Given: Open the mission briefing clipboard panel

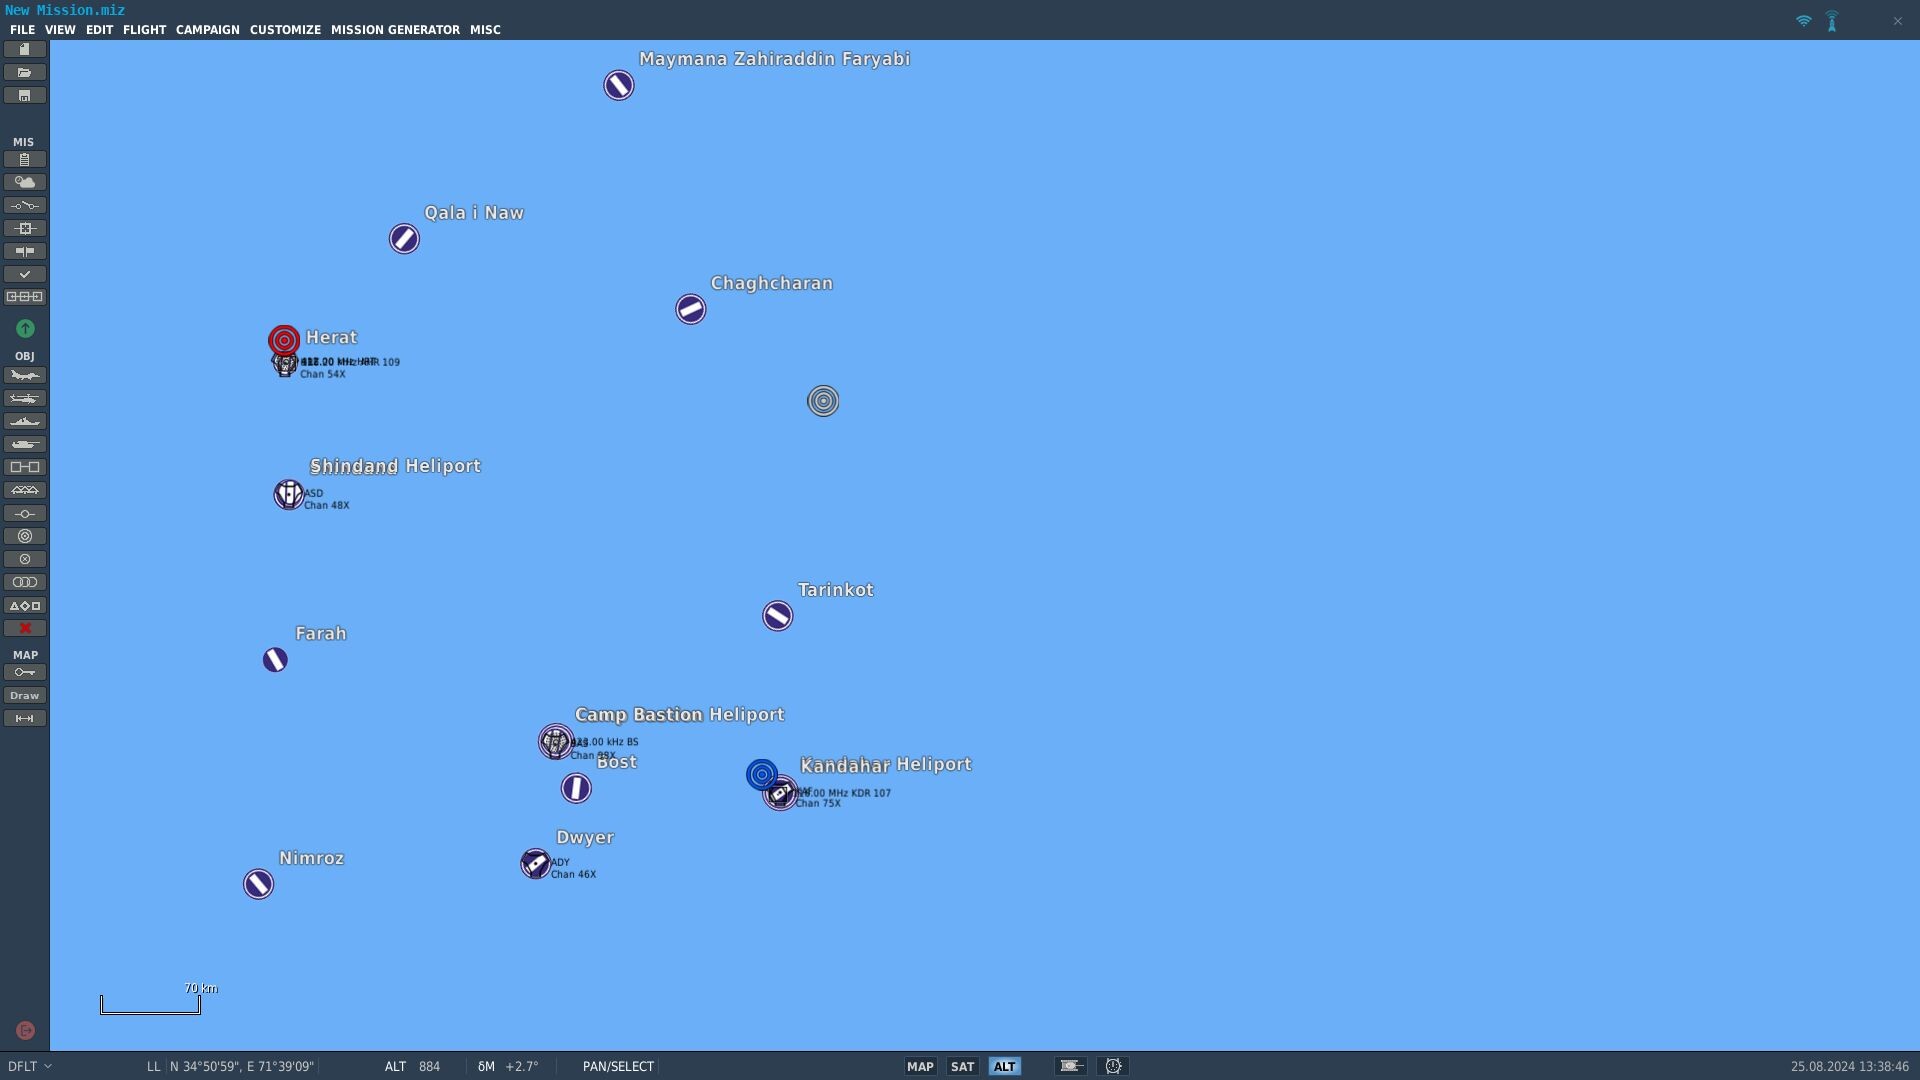Looking at the screenshot, I should point(24,159).
